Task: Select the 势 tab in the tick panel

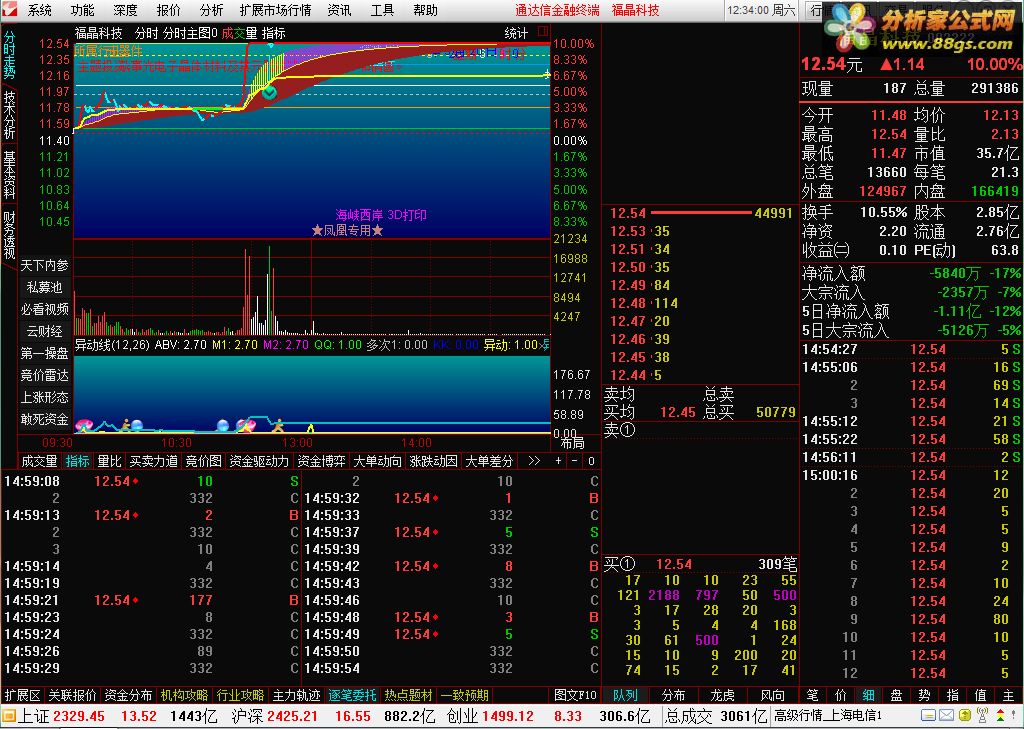Action: pyautogui.click(x=924, y=695)
